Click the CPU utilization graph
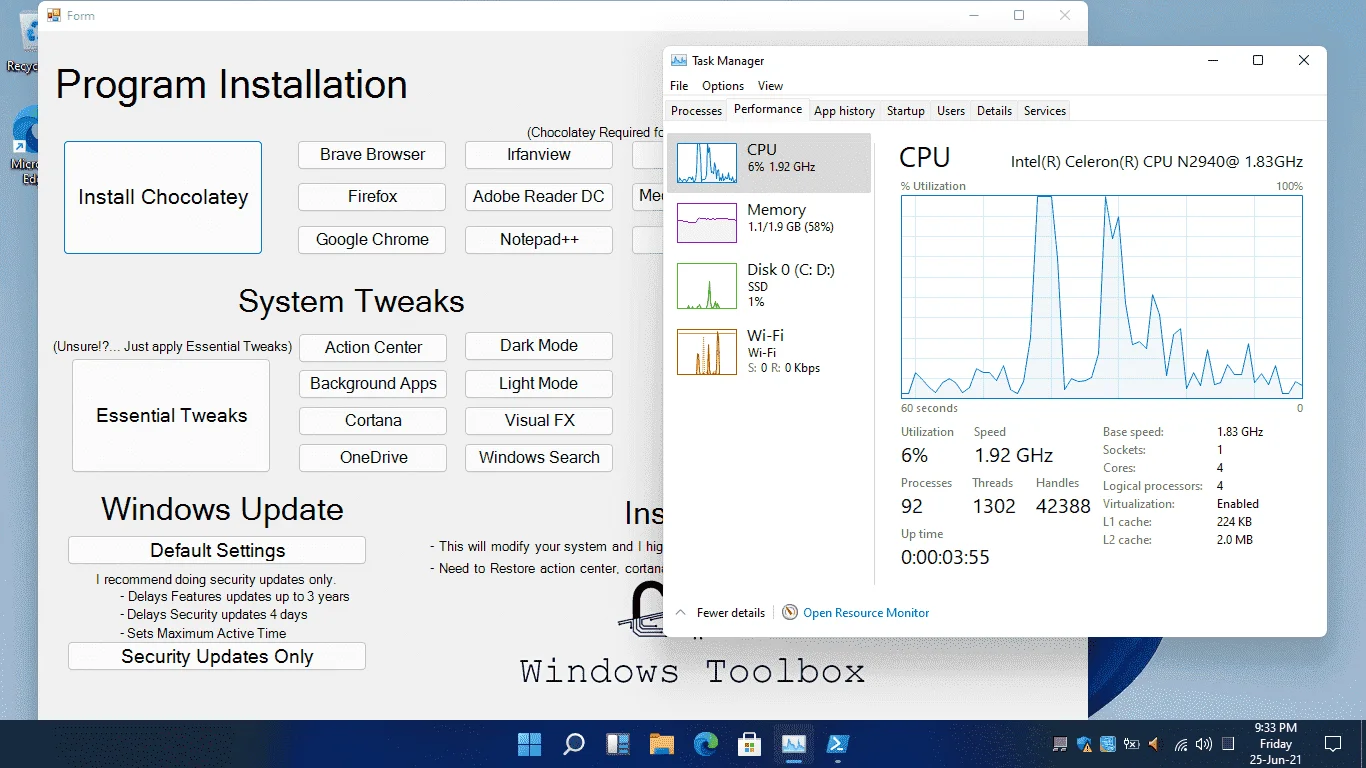 (1102, 296)
